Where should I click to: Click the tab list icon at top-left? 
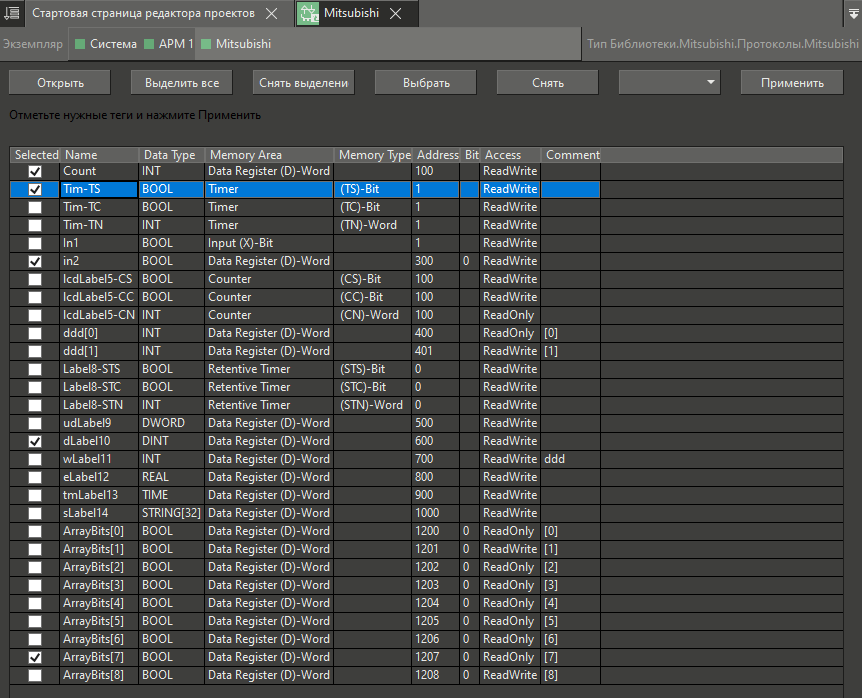coord(13,14)
